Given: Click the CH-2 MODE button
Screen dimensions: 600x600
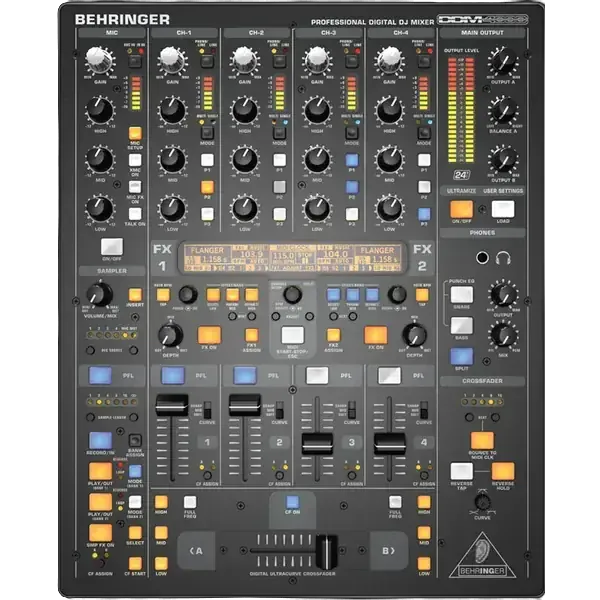Looking at the screenshot, I should click(279, 133).
